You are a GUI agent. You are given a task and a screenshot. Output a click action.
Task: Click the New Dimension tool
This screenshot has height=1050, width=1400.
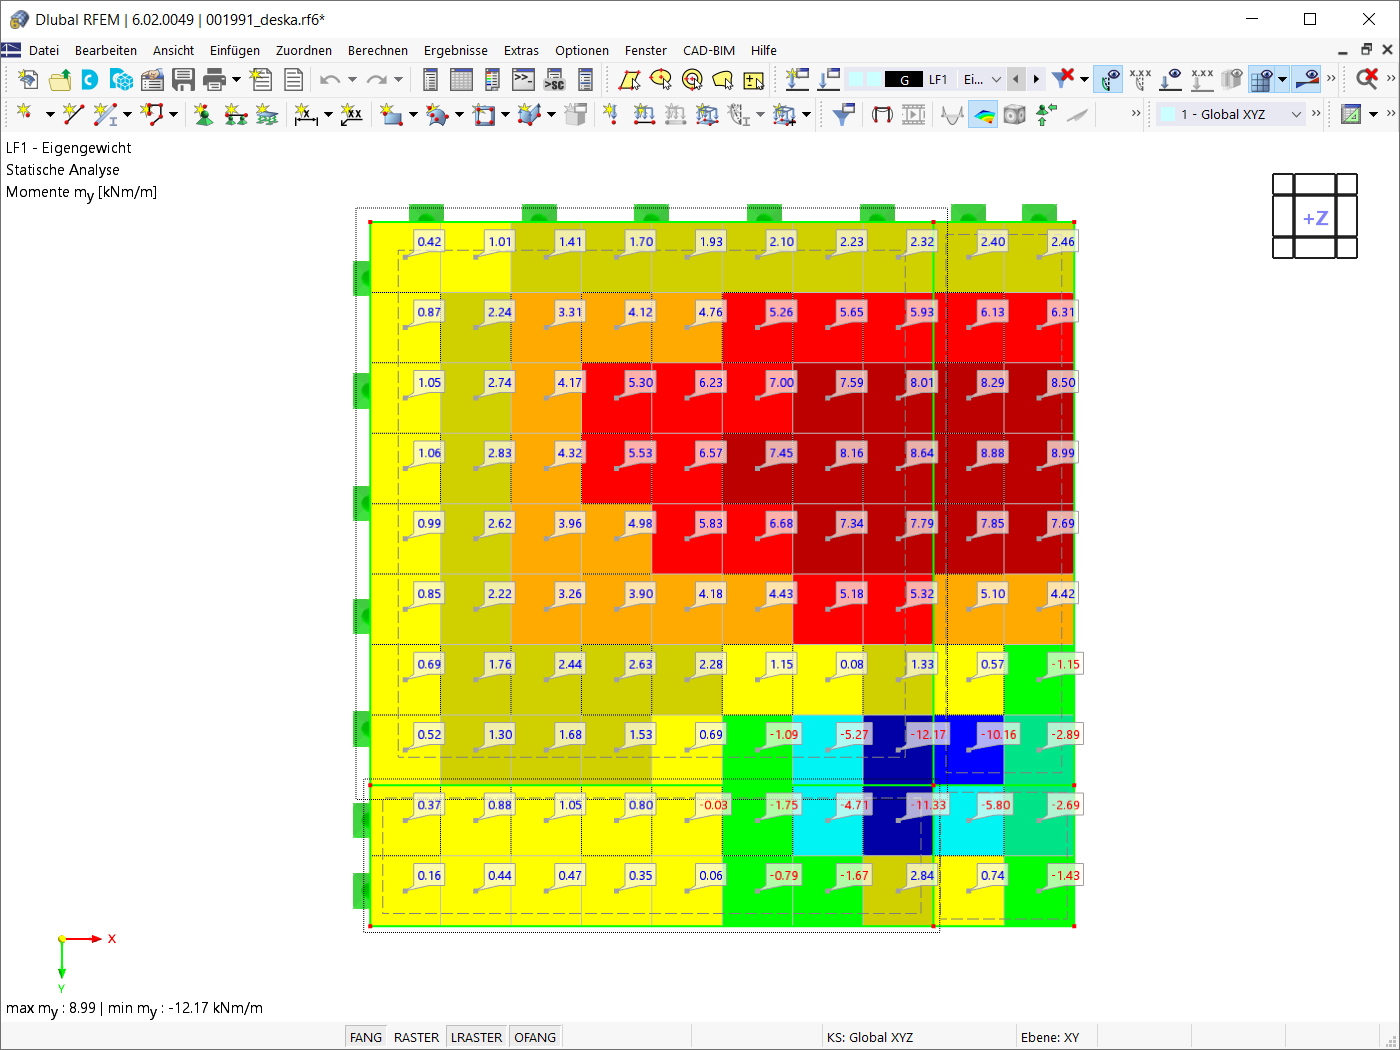coord(306,114)
